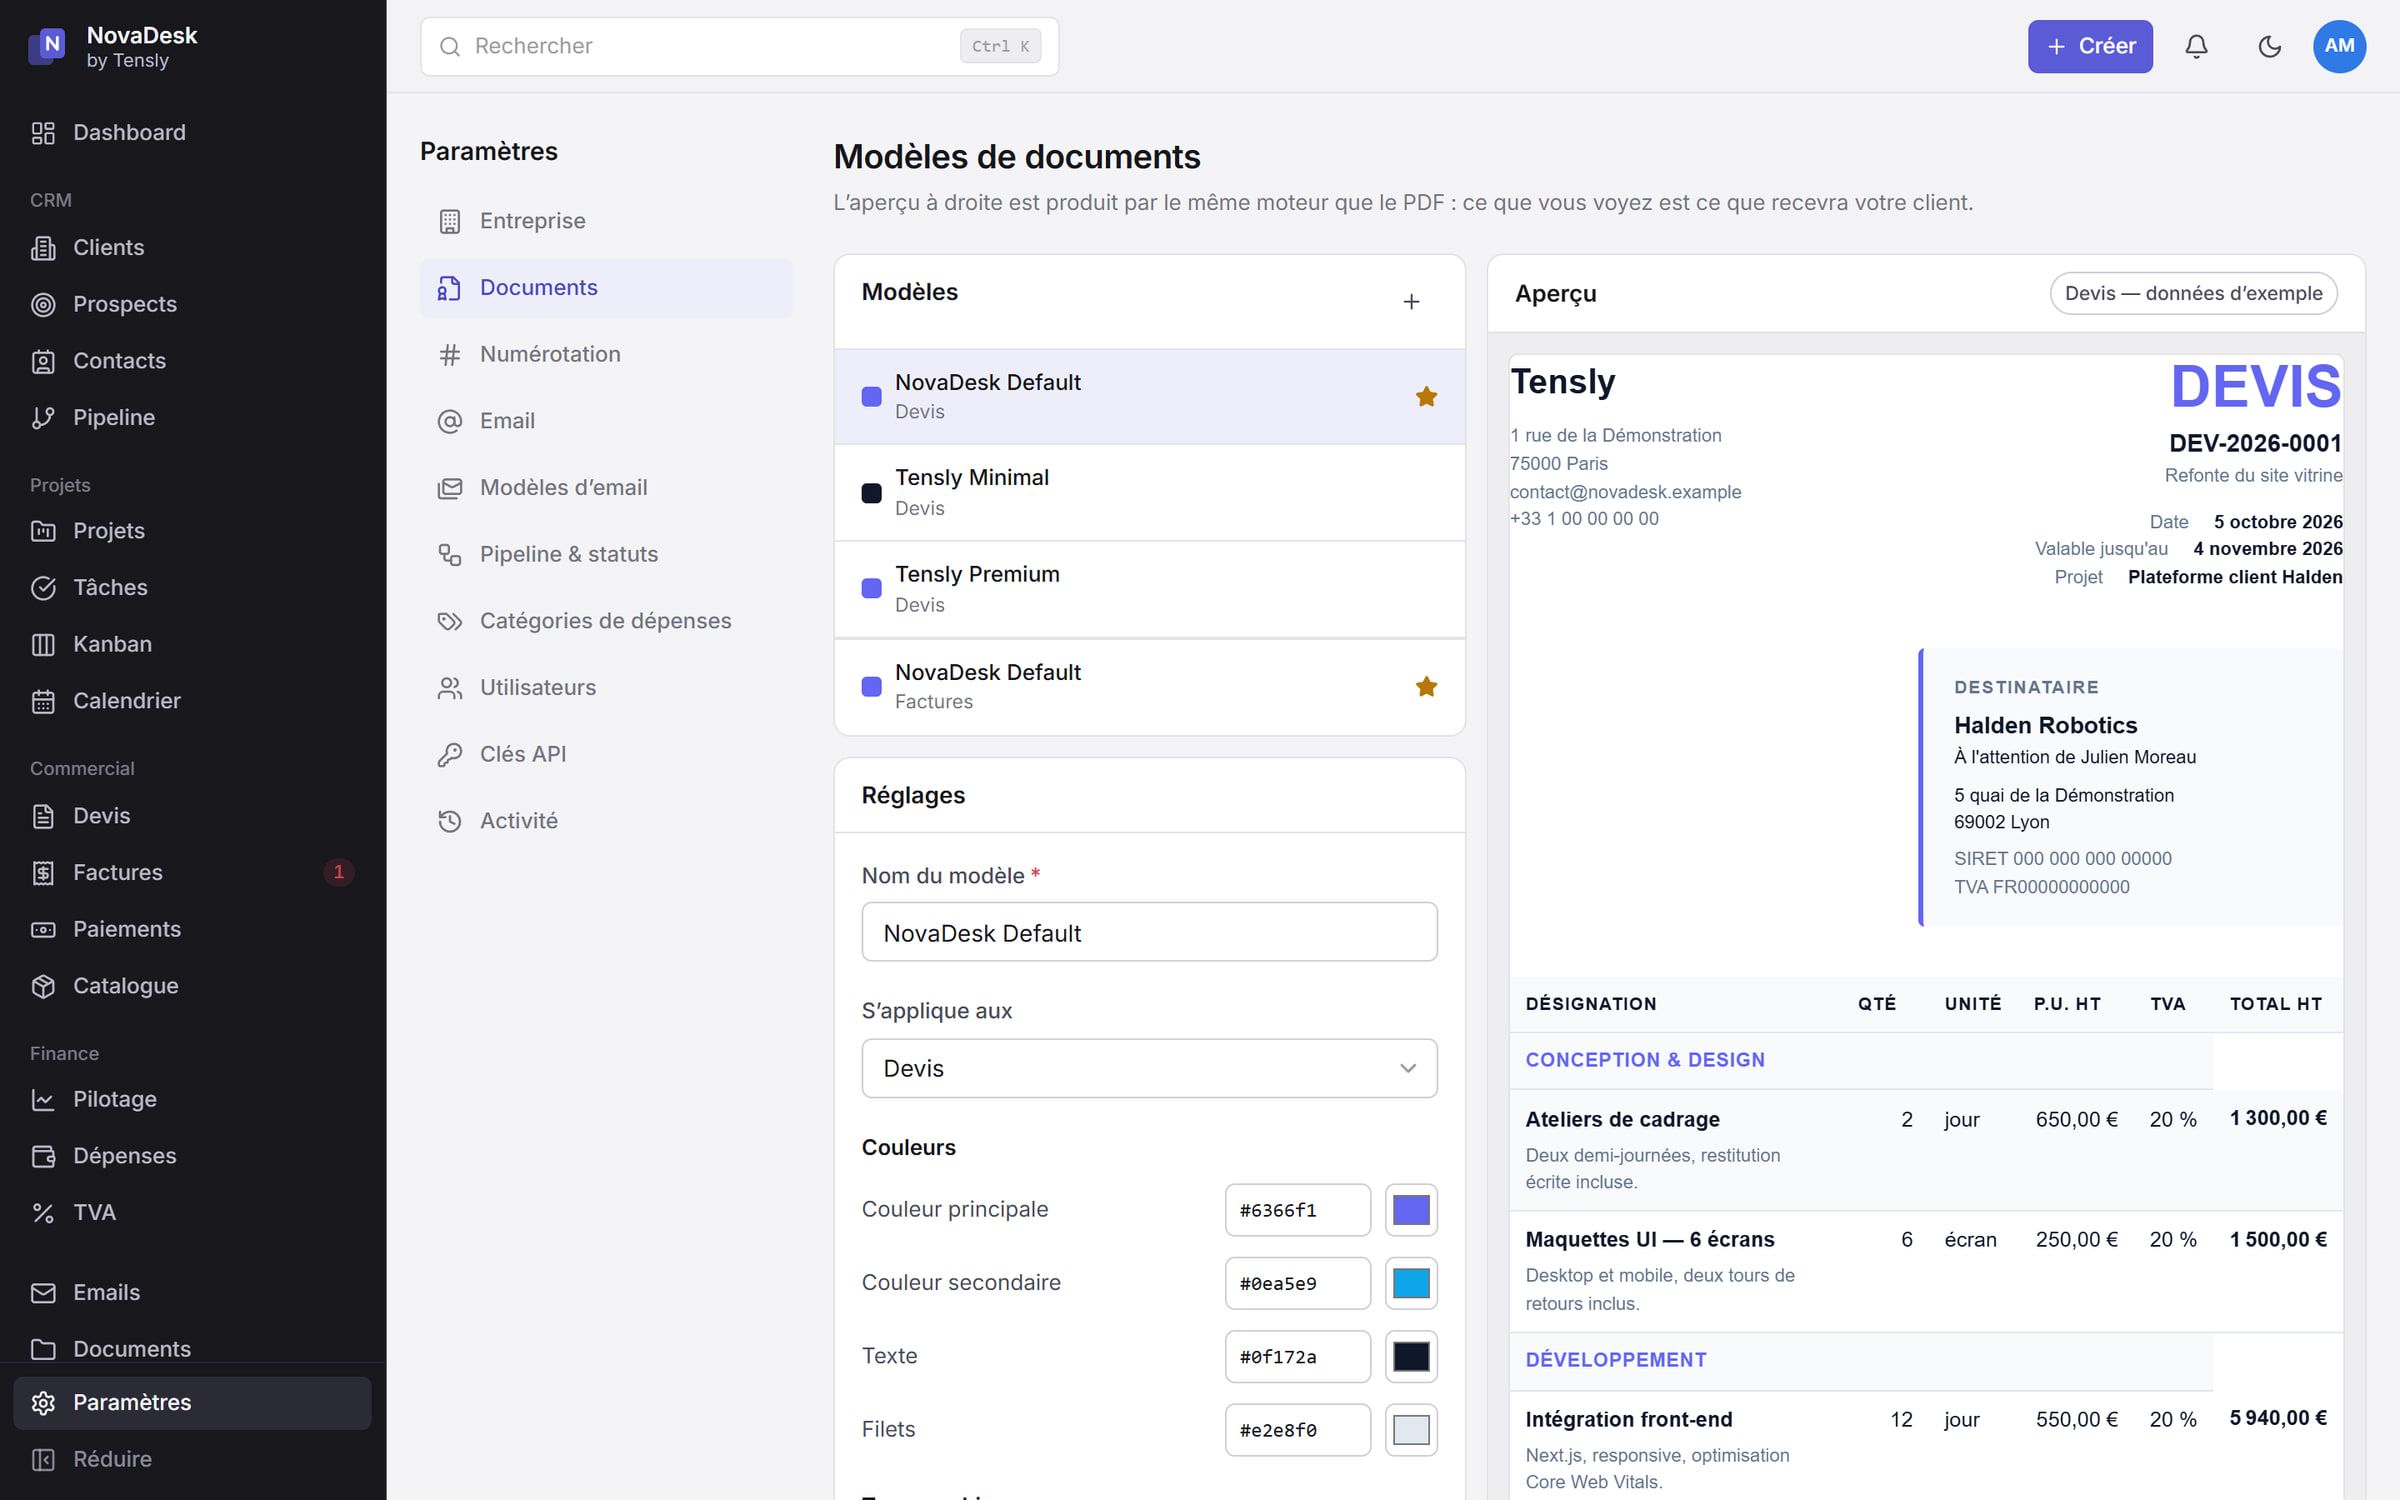
Task: Open the Texte color swatch
Action: (x=1411, y=1357)
